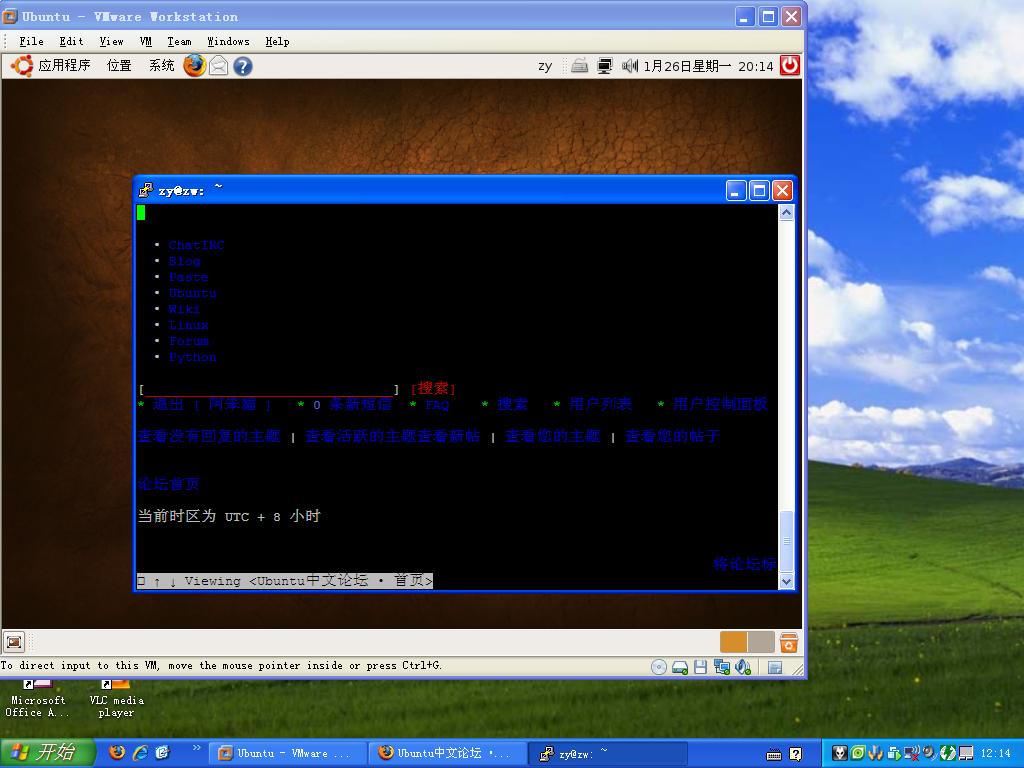Click the red 搜索 search button

[x=433, y=389]
